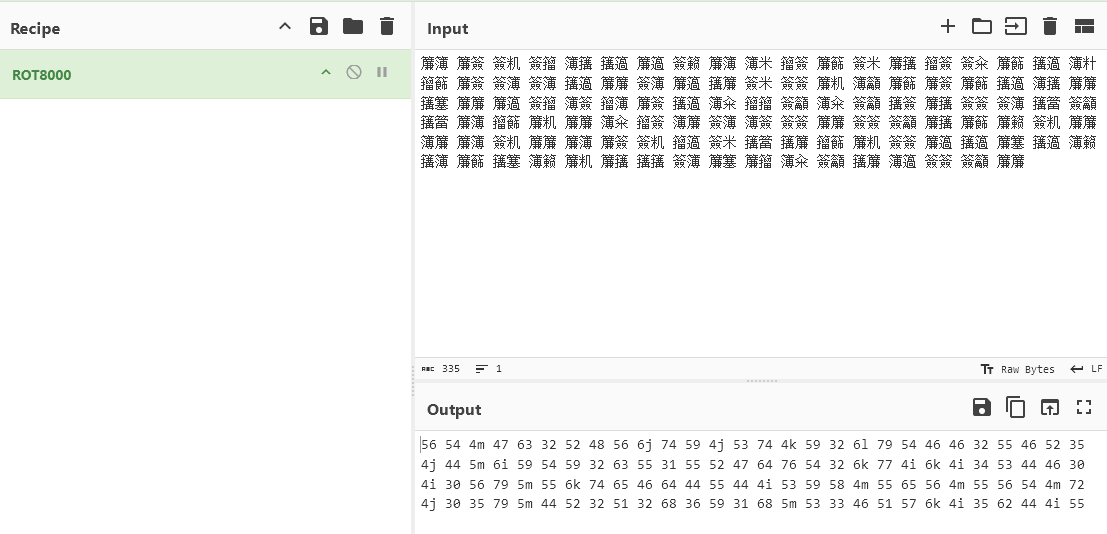Open the Raw Bytes encoding selector
Image resolution: width=1107 pixels, height=534 pixels.
tap(1017, 369)
